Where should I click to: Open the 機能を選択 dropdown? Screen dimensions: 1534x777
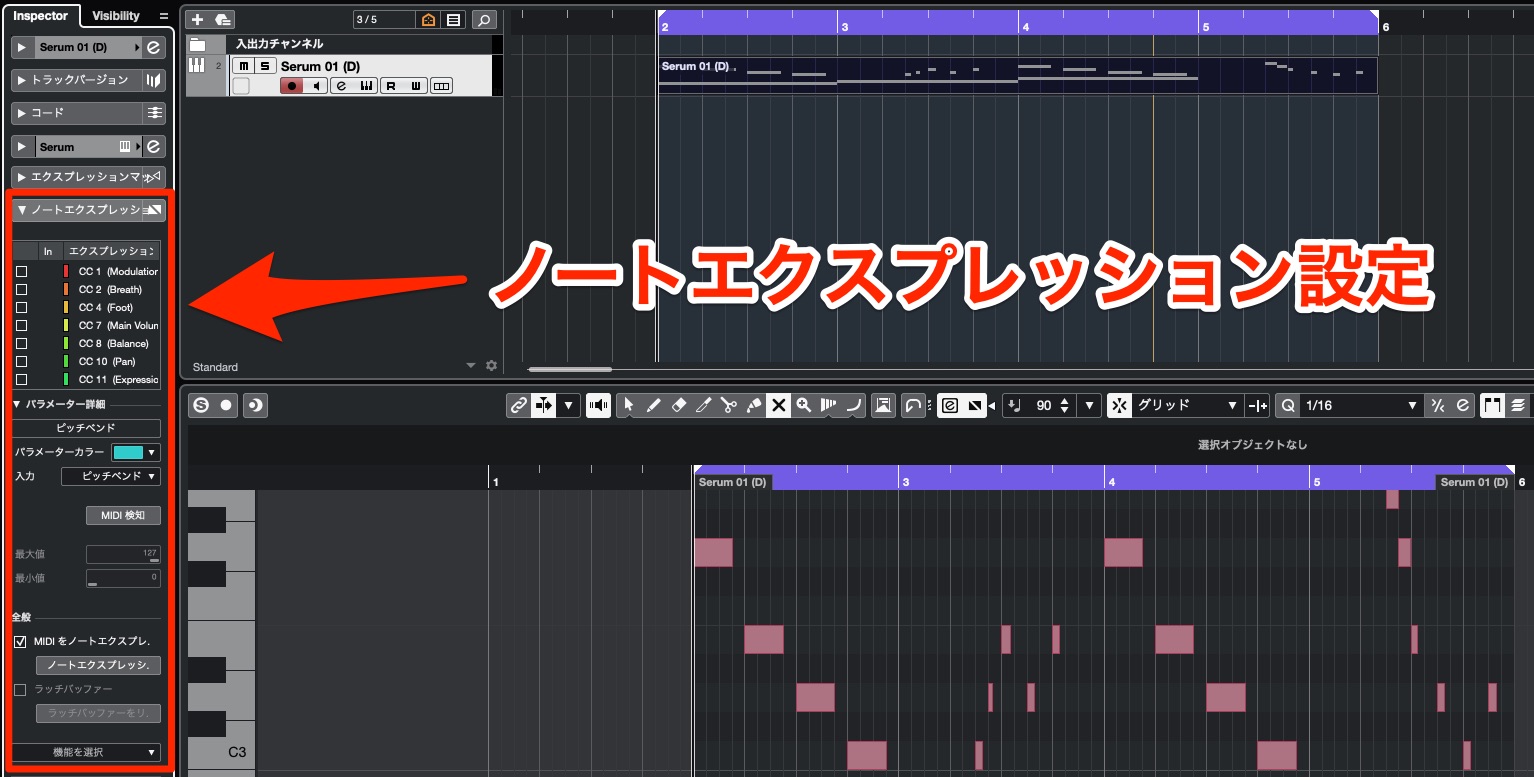(87, 752)
